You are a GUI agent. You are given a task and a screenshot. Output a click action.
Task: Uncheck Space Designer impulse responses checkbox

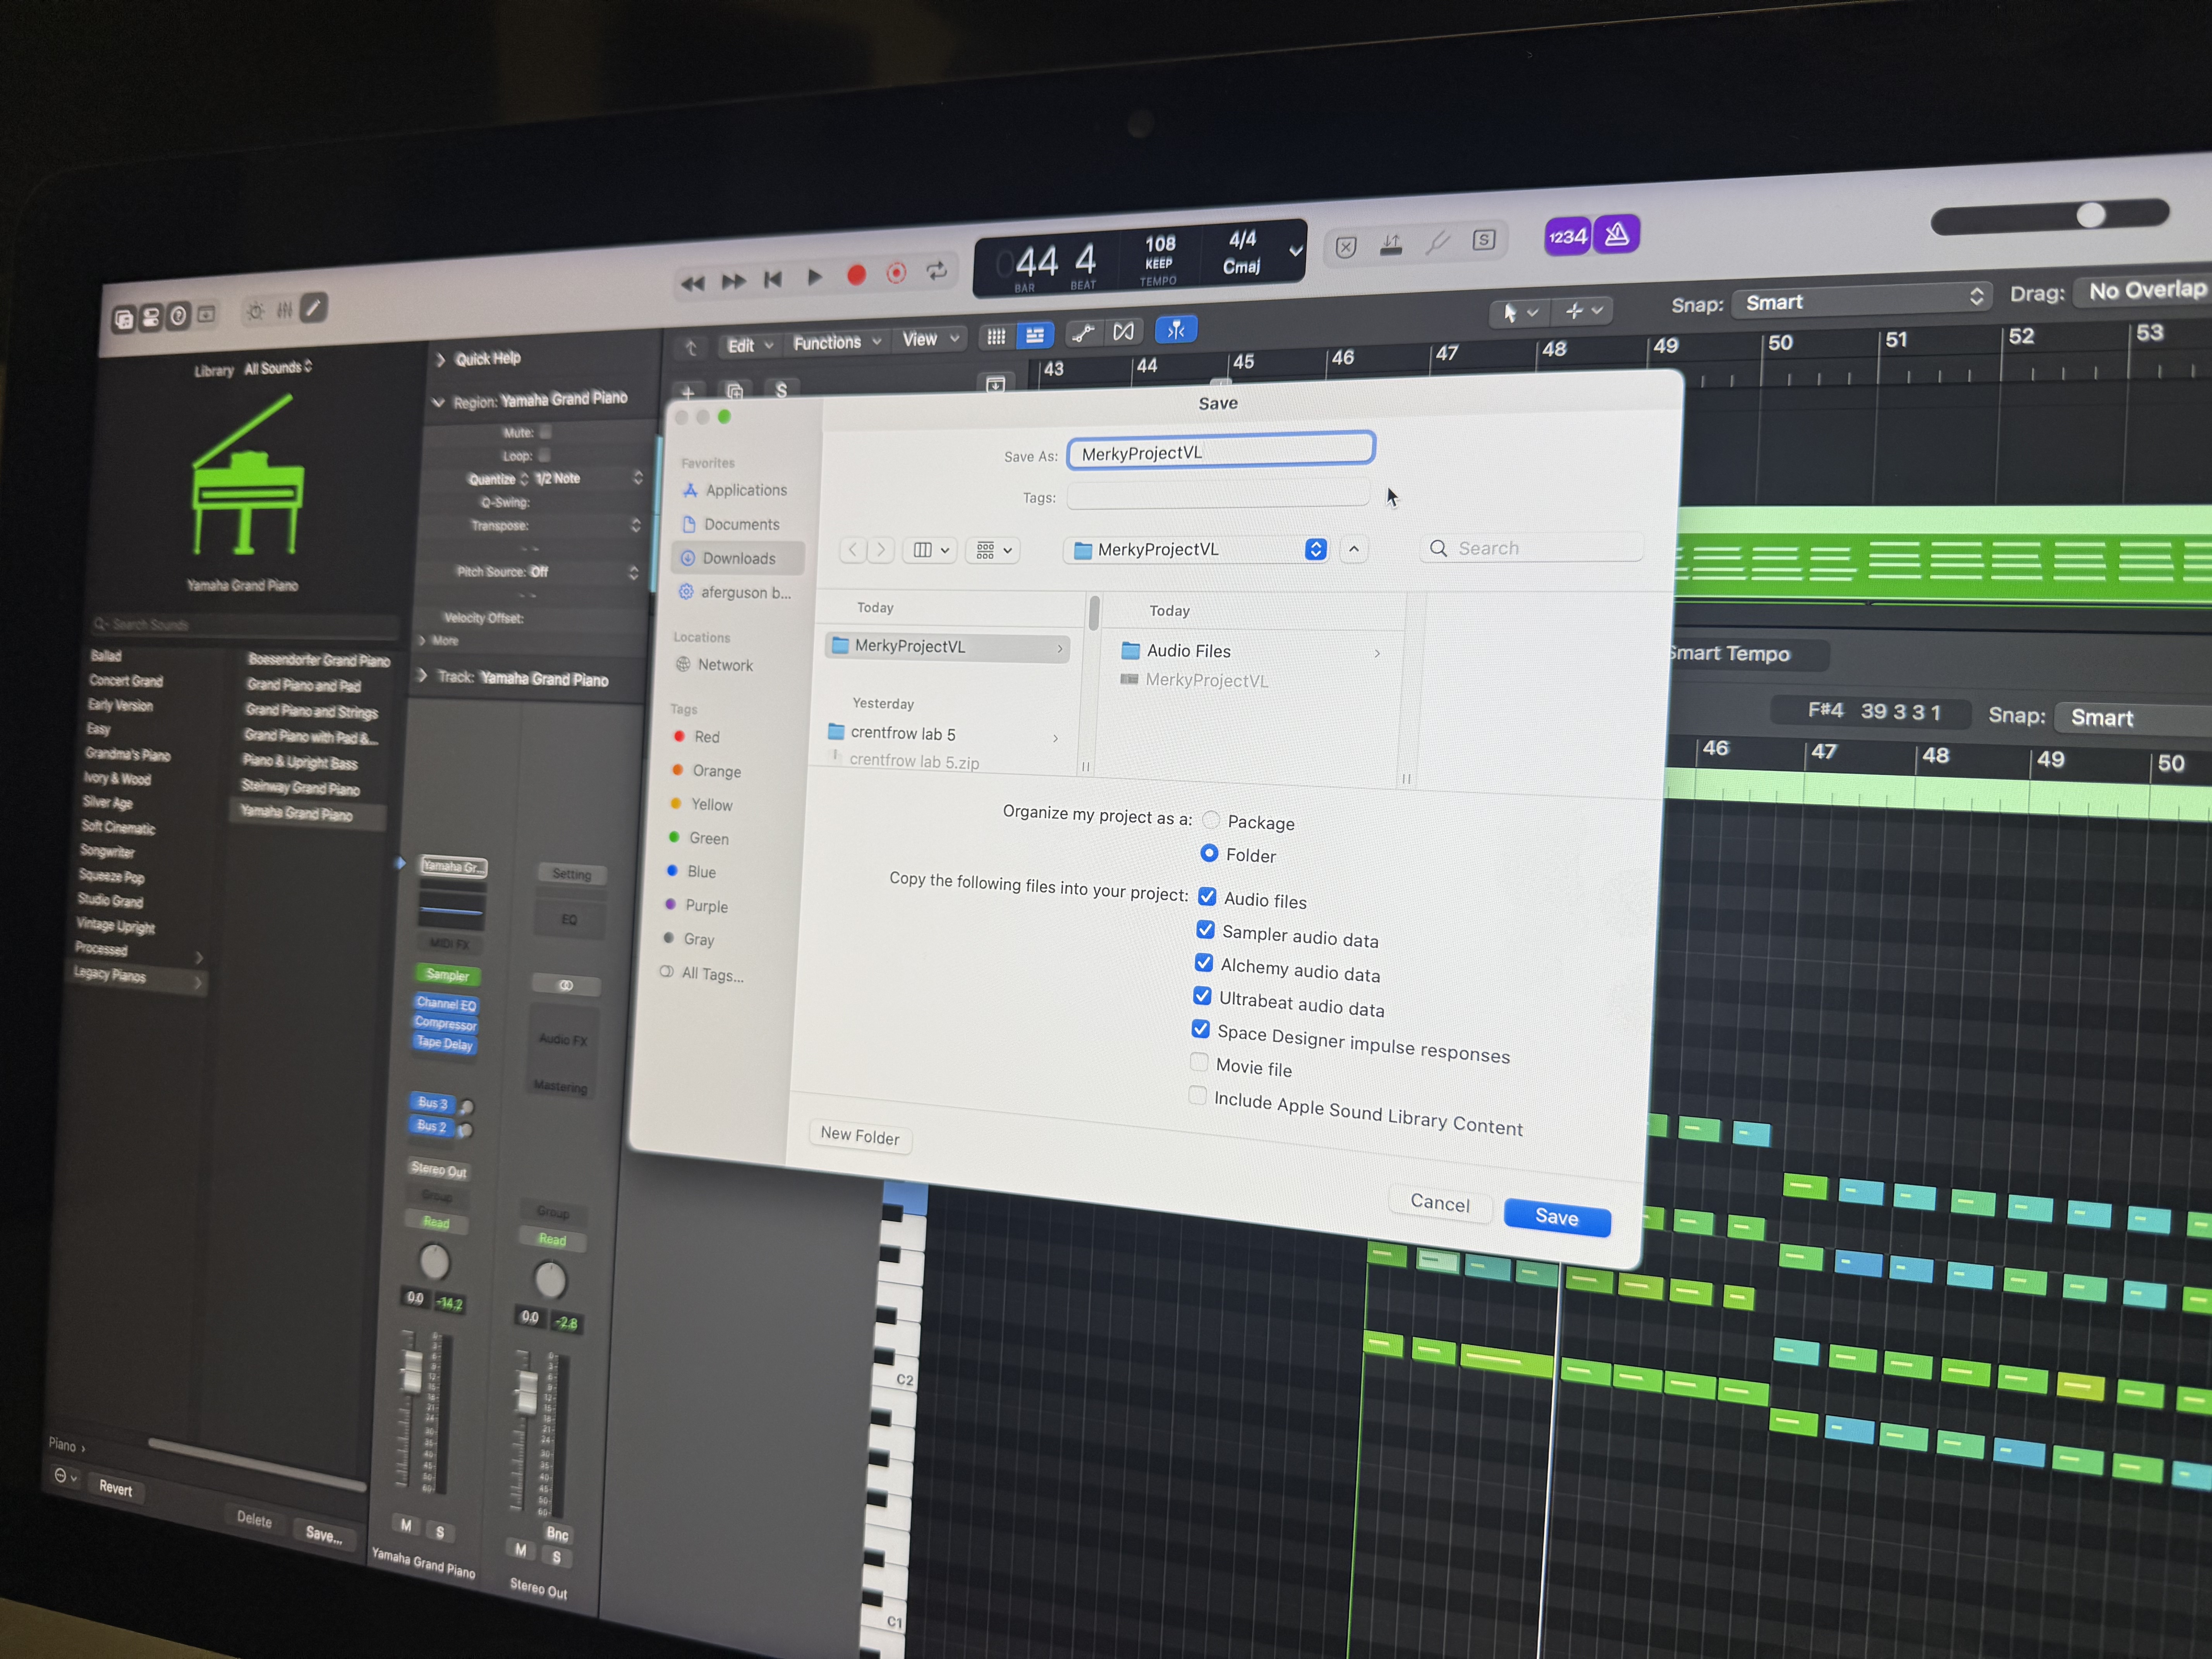coord(1200,1029)
